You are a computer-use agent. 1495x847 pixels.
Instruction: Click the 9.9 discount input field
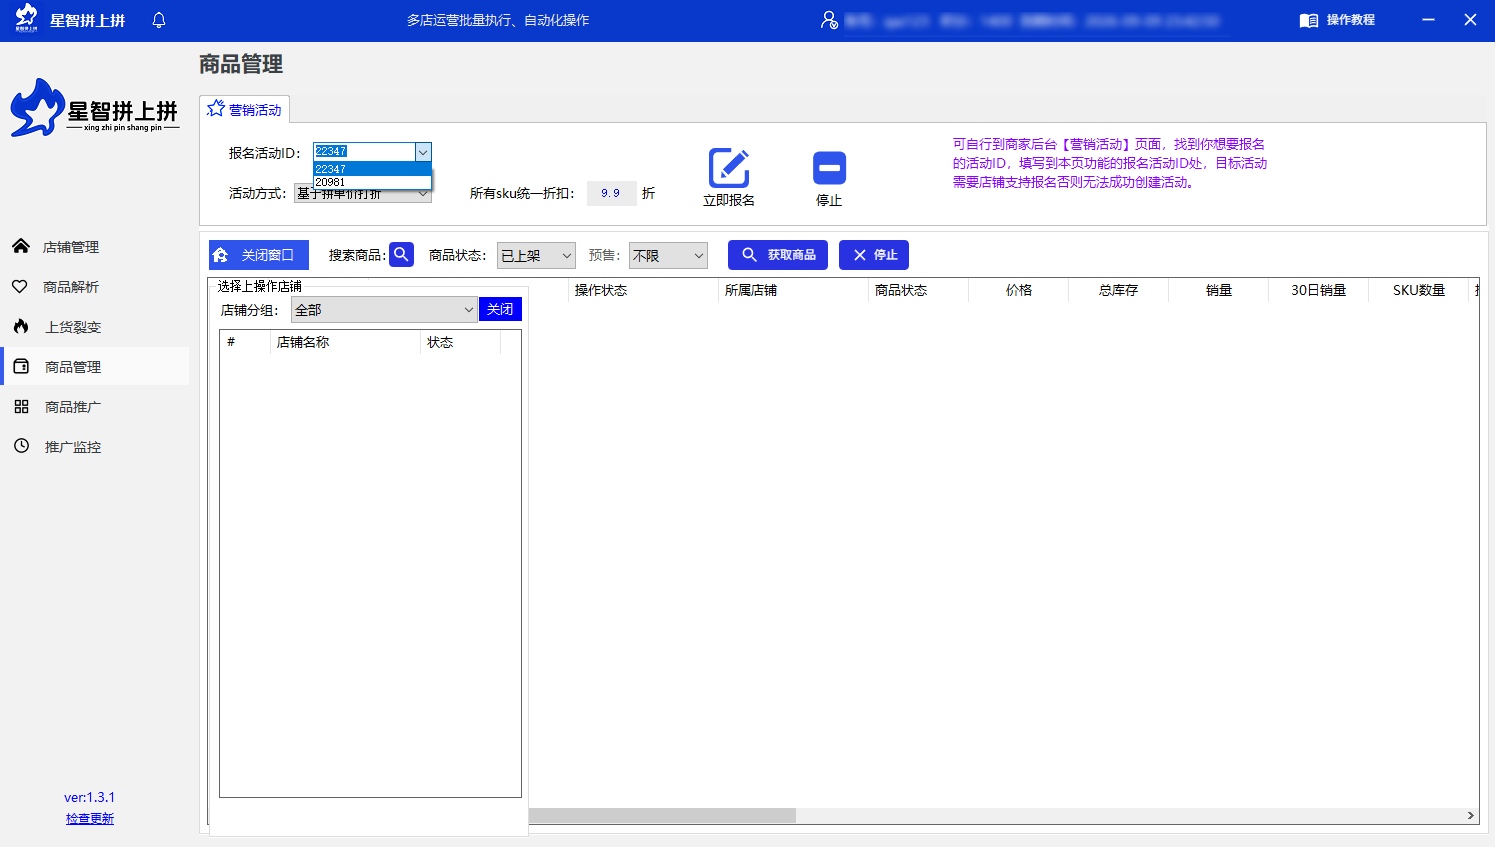pyautogui.click(x=611, y=193)
